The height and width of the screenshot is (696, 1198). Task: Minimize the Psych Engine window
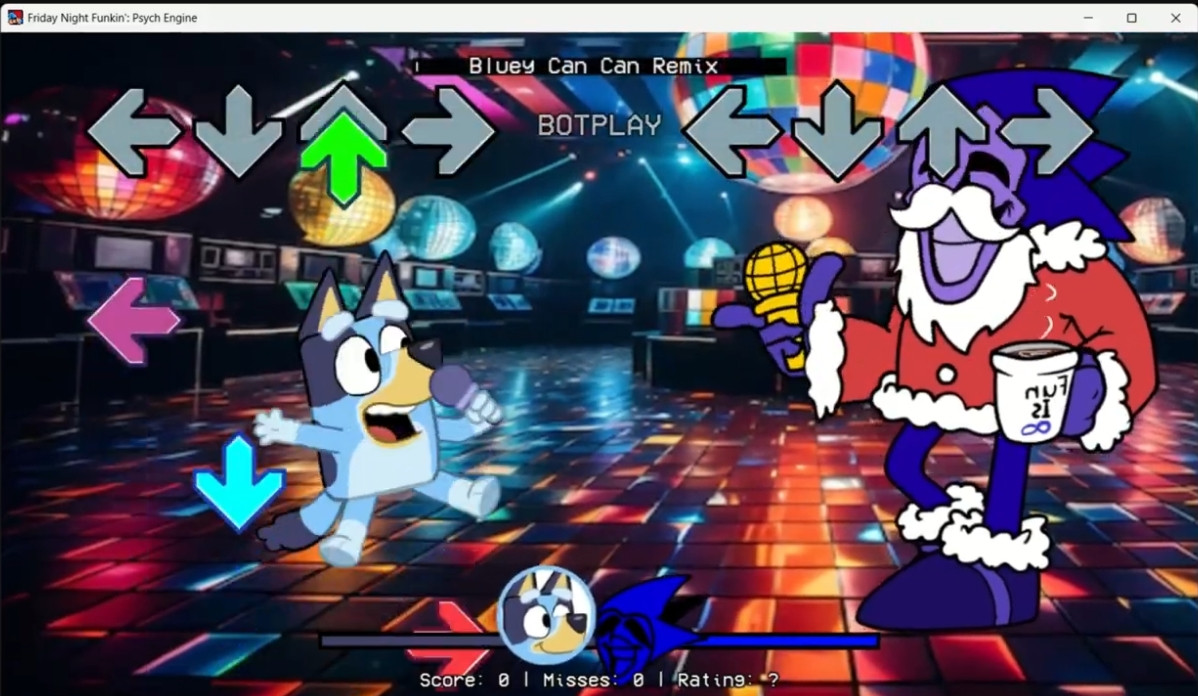click(1088, 18)
